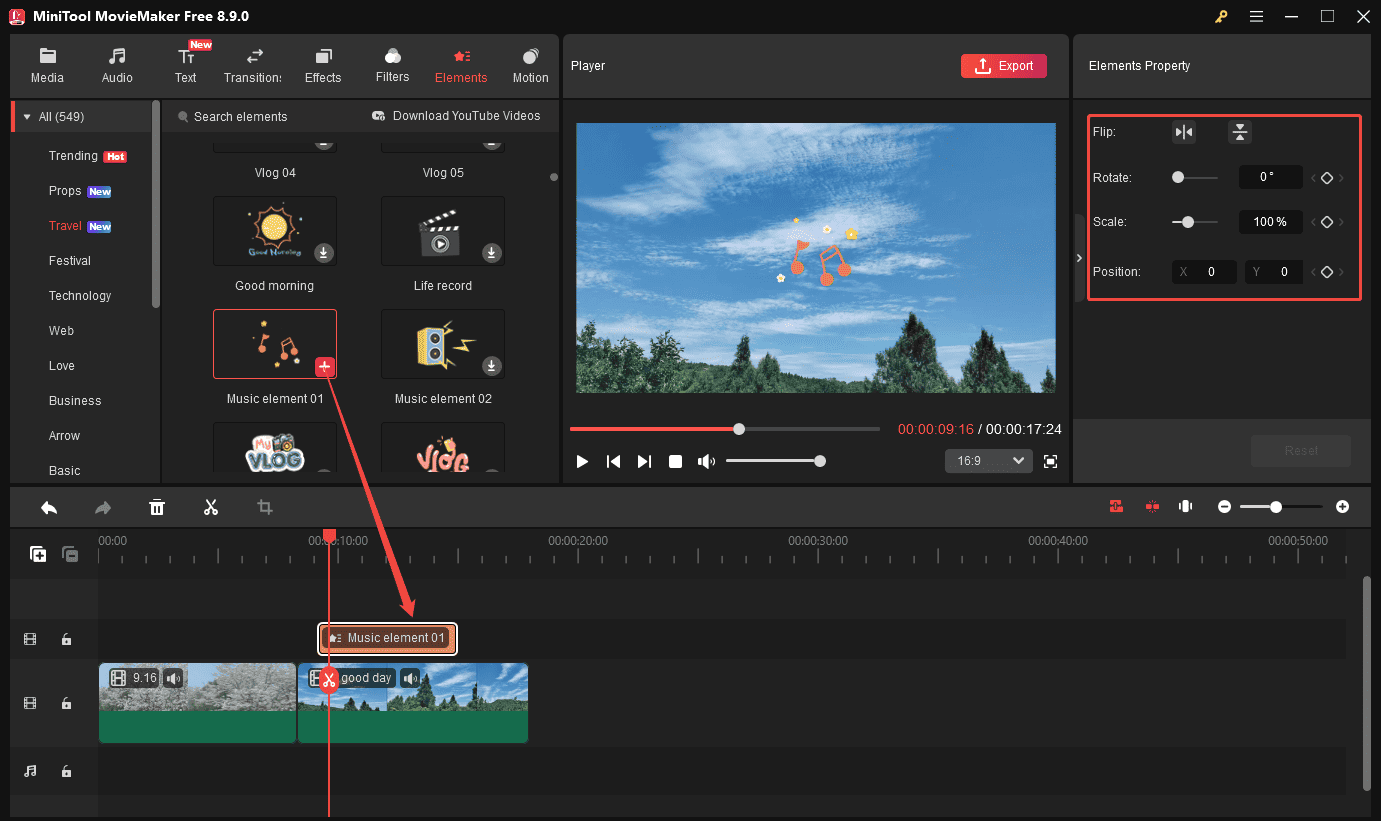Open the Filters tab
The height and width of the screenshot is (821, 1381).
coord(392,65)
